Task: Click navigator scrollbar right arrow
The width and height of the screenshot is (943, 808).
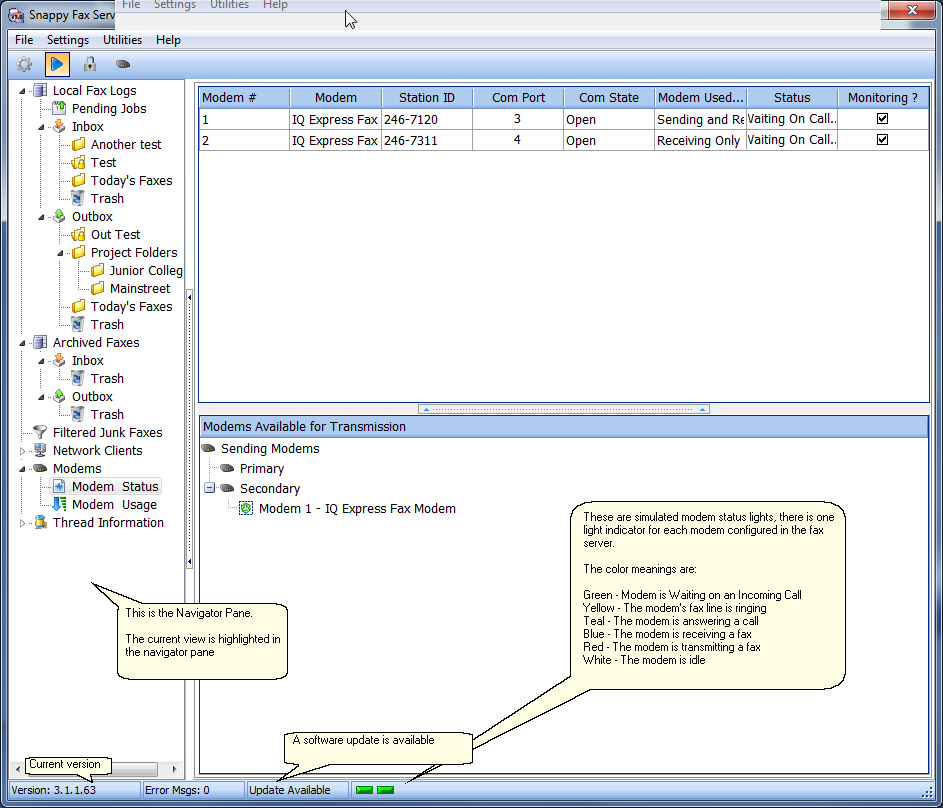Action: (x=176, y=769)
